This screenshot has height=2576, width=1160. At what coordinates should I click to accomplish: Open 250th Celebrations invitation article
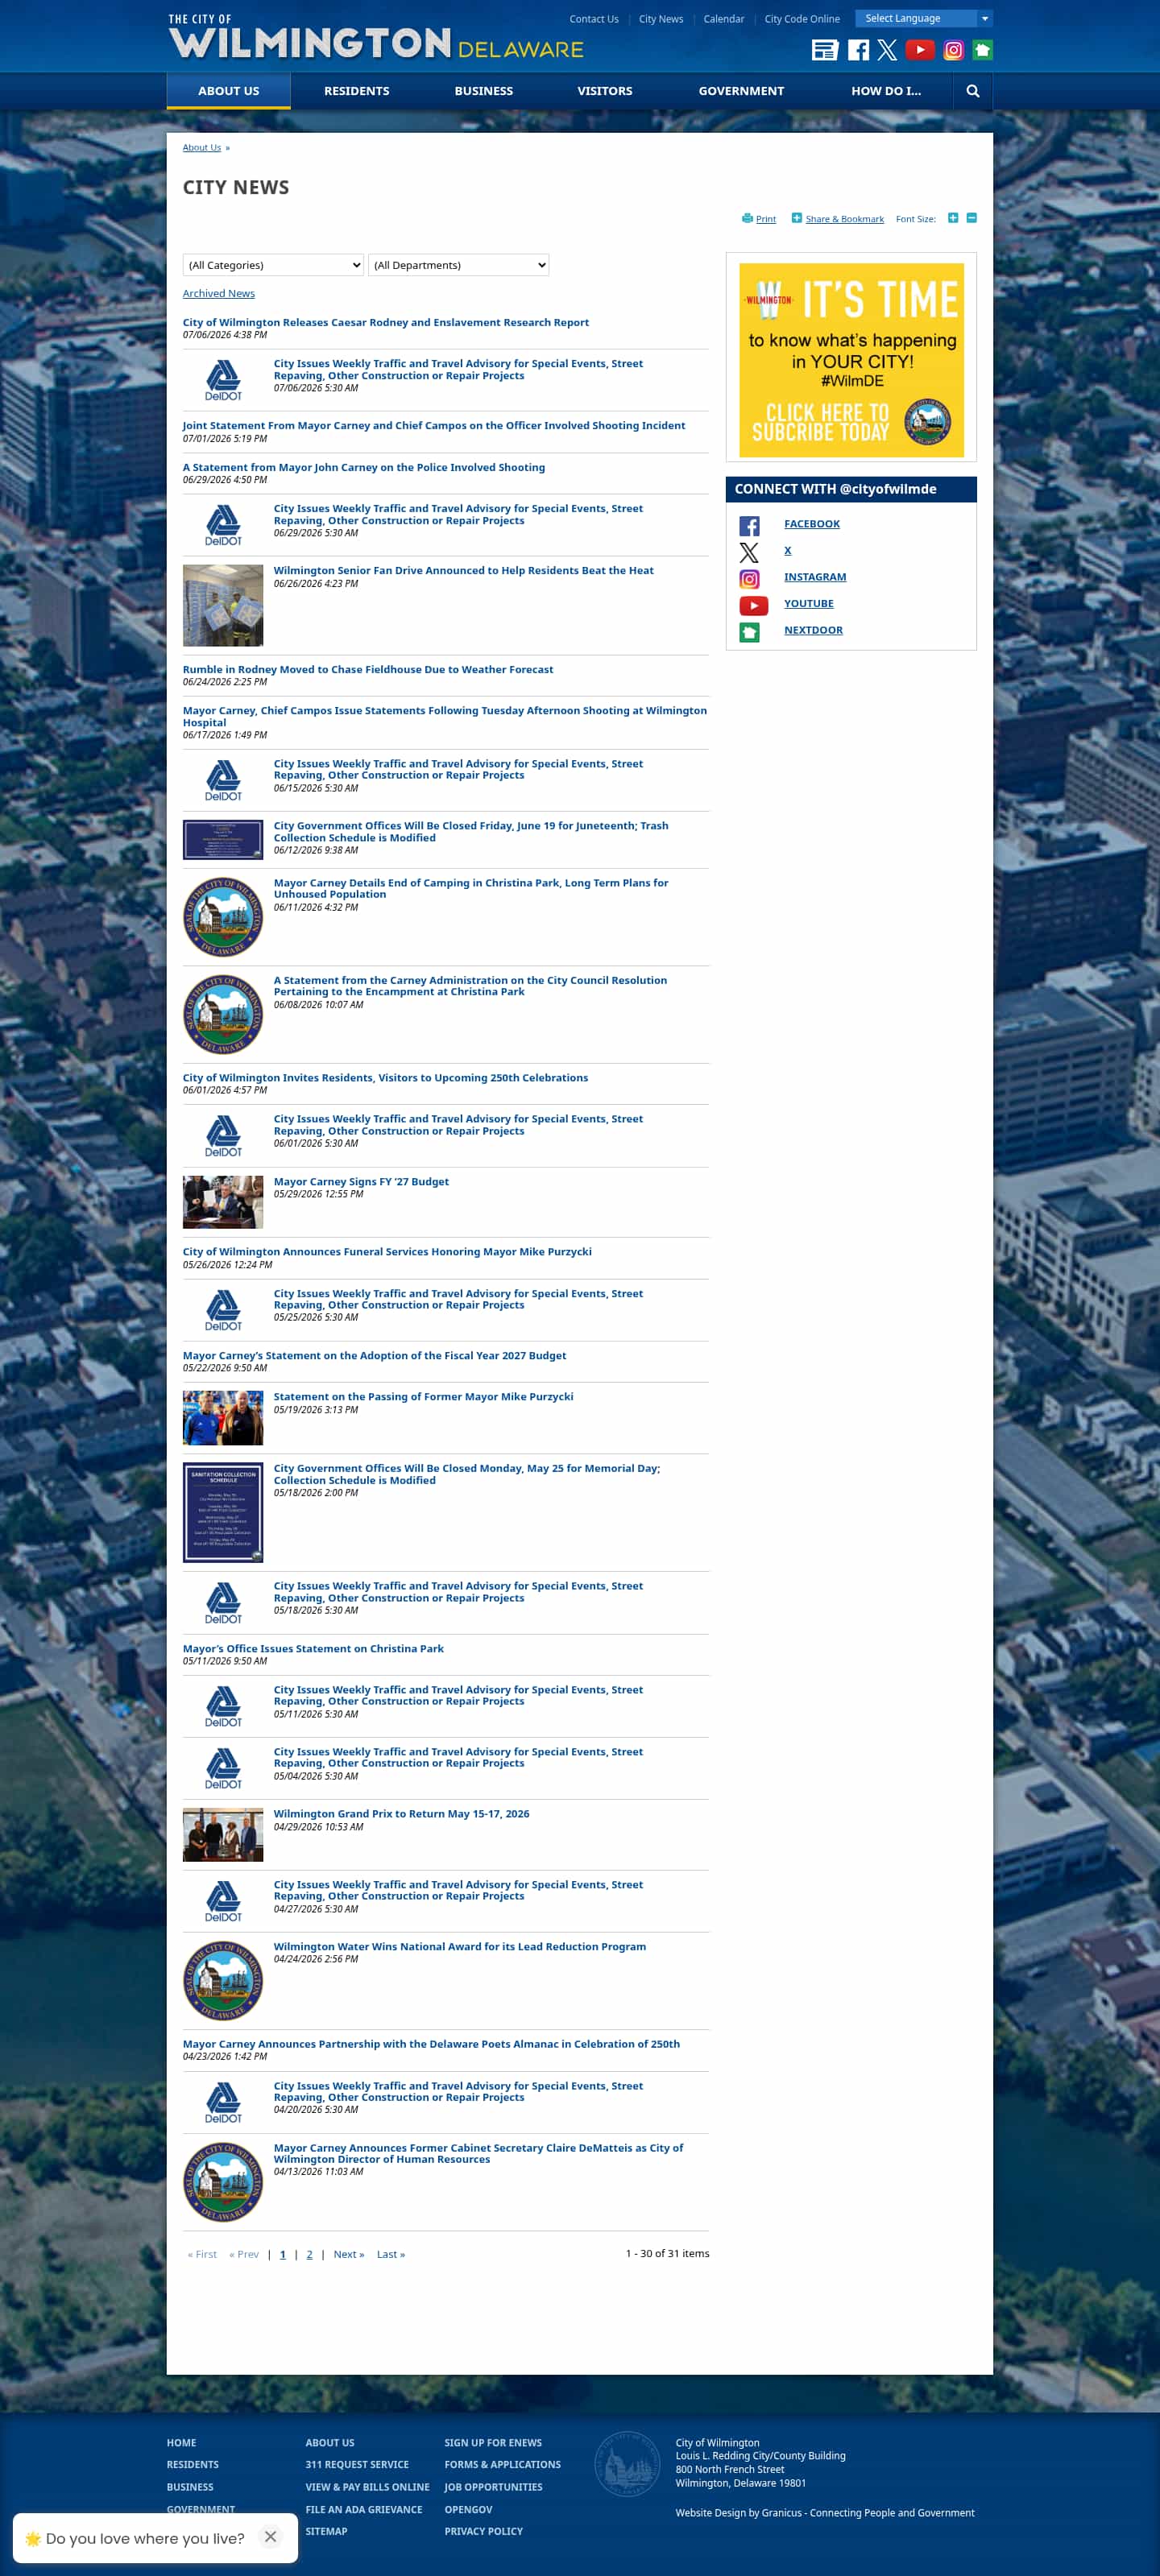point(386,1077)
